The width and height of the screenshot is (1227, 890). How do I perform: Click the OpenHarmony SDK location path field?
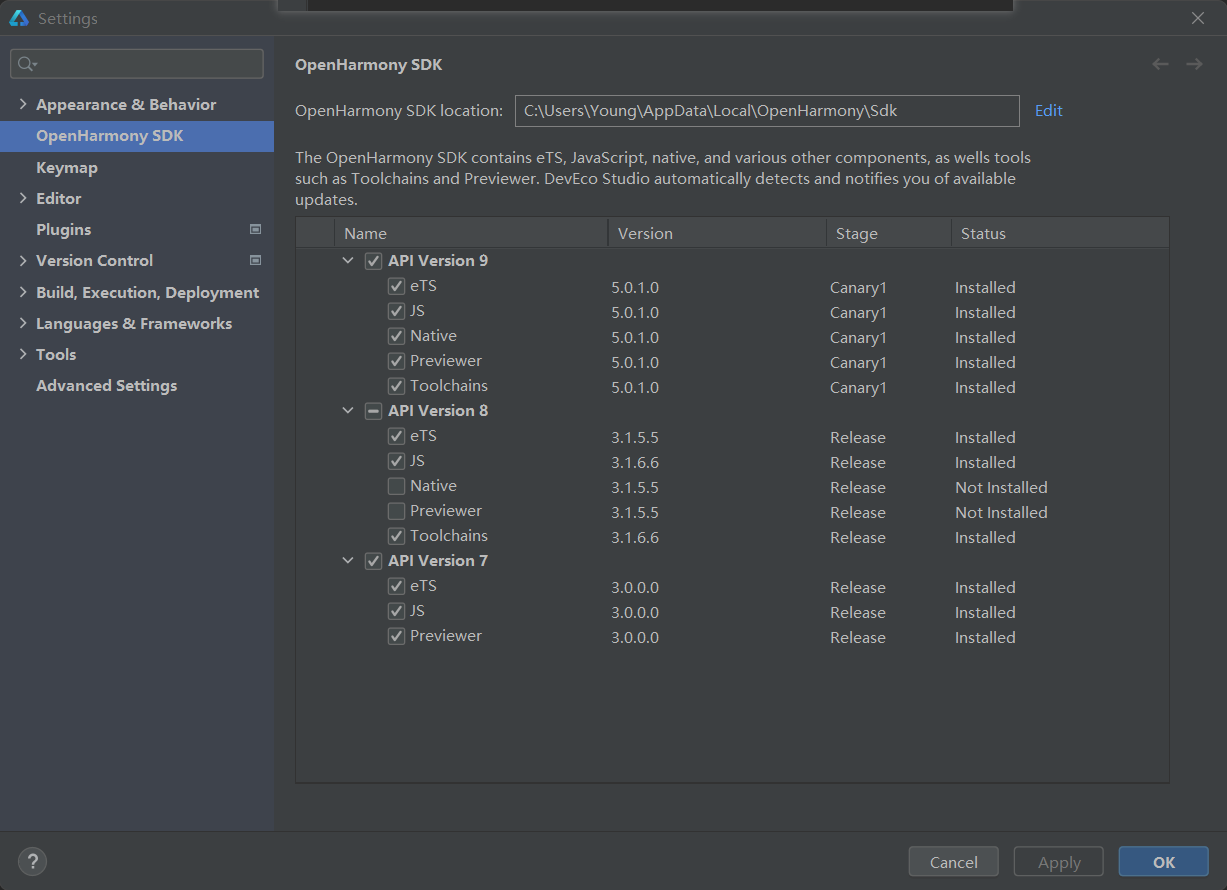pyautogui.click(x=767, y=110)
